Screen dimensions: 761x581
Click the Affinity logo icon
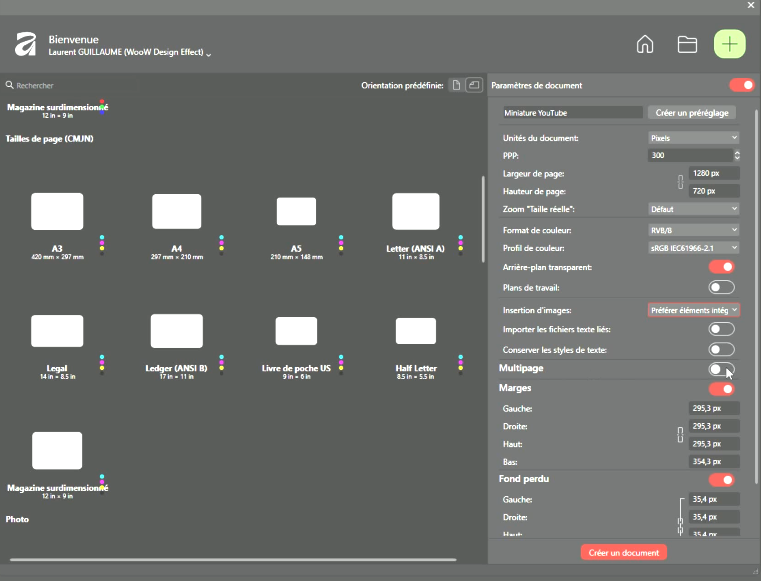click(x=25, y=45)
